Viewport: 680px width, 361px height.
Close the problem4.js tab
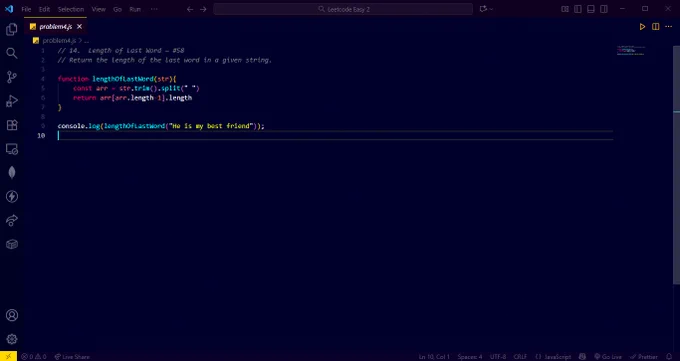[x=79, y=27]
